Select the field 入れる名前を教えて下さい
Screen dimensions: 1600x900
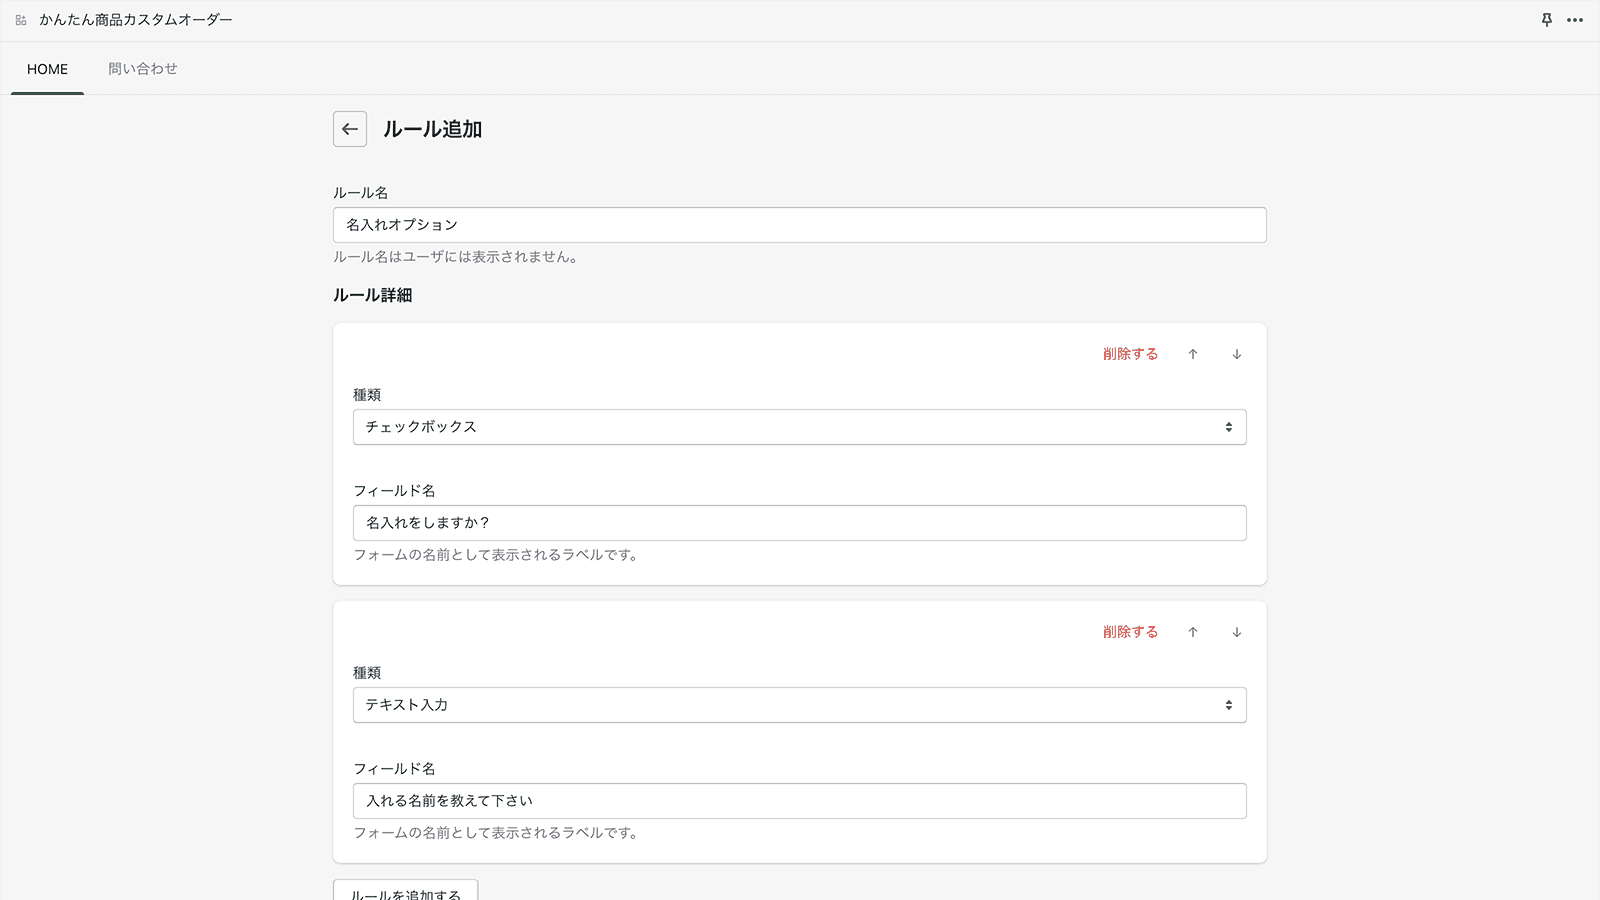[x=799, y=801]
